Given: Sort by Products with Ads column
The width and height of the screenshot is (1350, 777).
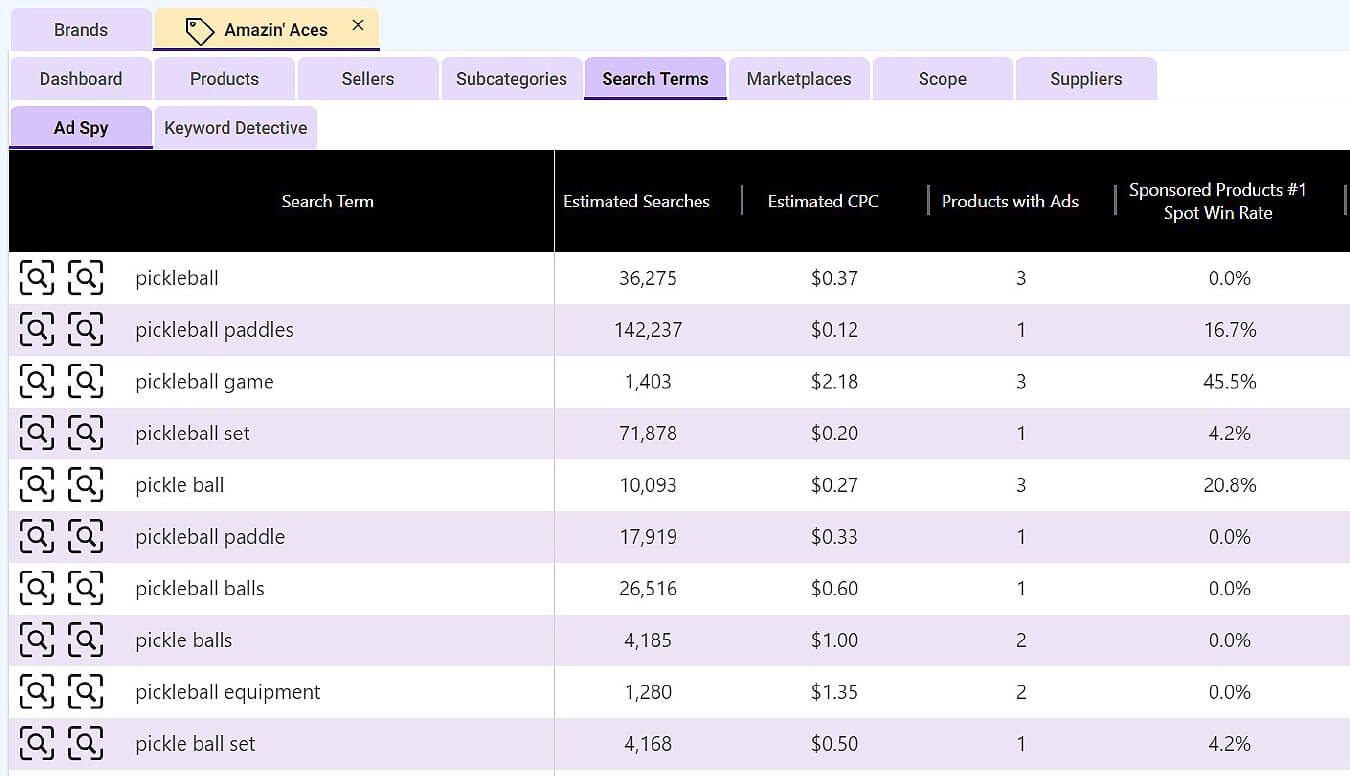Looking at the screenshot, I should point(1010,201).
